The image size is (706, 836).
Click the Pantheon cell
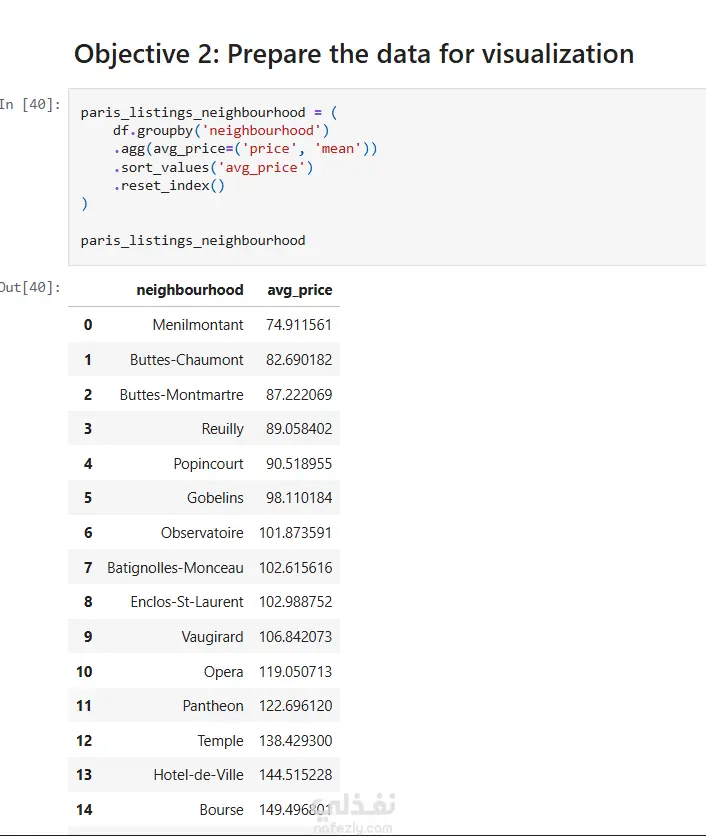pyautogui.click(x=213, y=706)
